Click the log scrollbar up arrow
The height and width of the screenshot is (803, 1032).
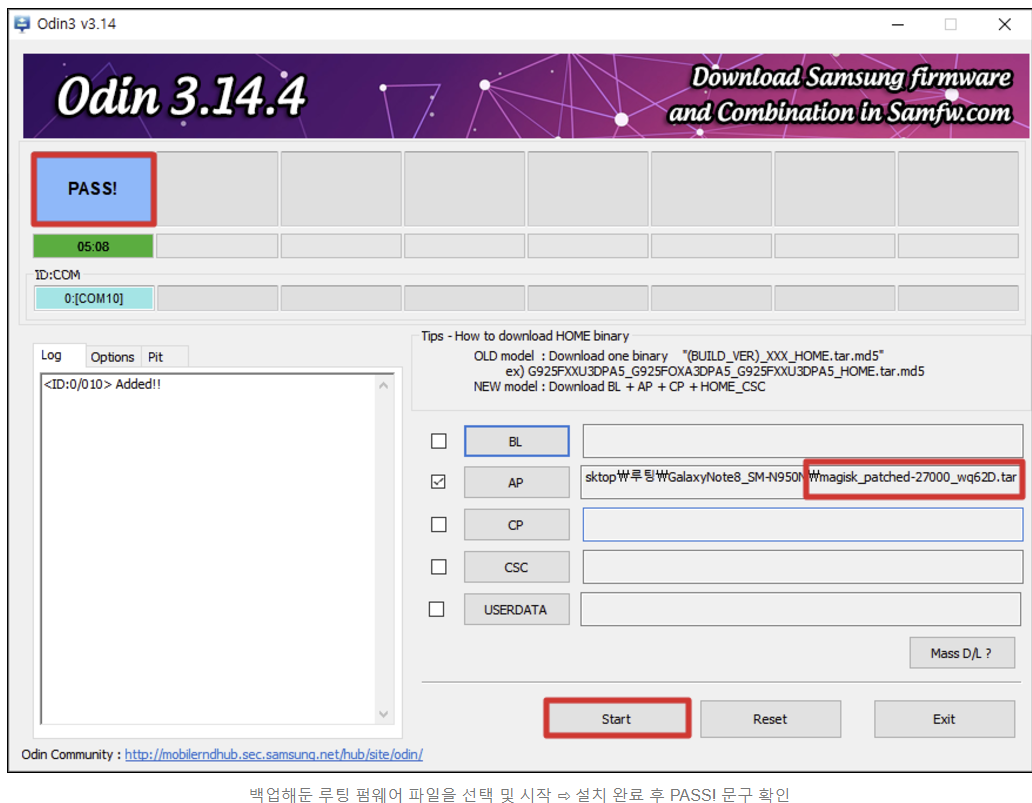[384, 385]
